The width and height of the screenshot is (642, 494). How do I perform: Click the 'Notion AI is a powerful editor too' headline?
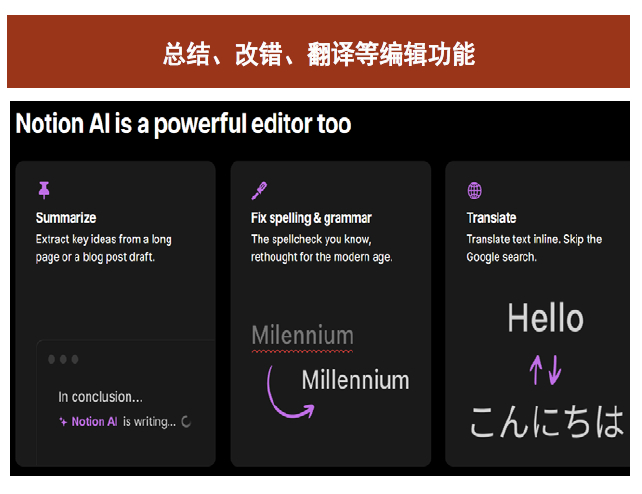point(183,124)
